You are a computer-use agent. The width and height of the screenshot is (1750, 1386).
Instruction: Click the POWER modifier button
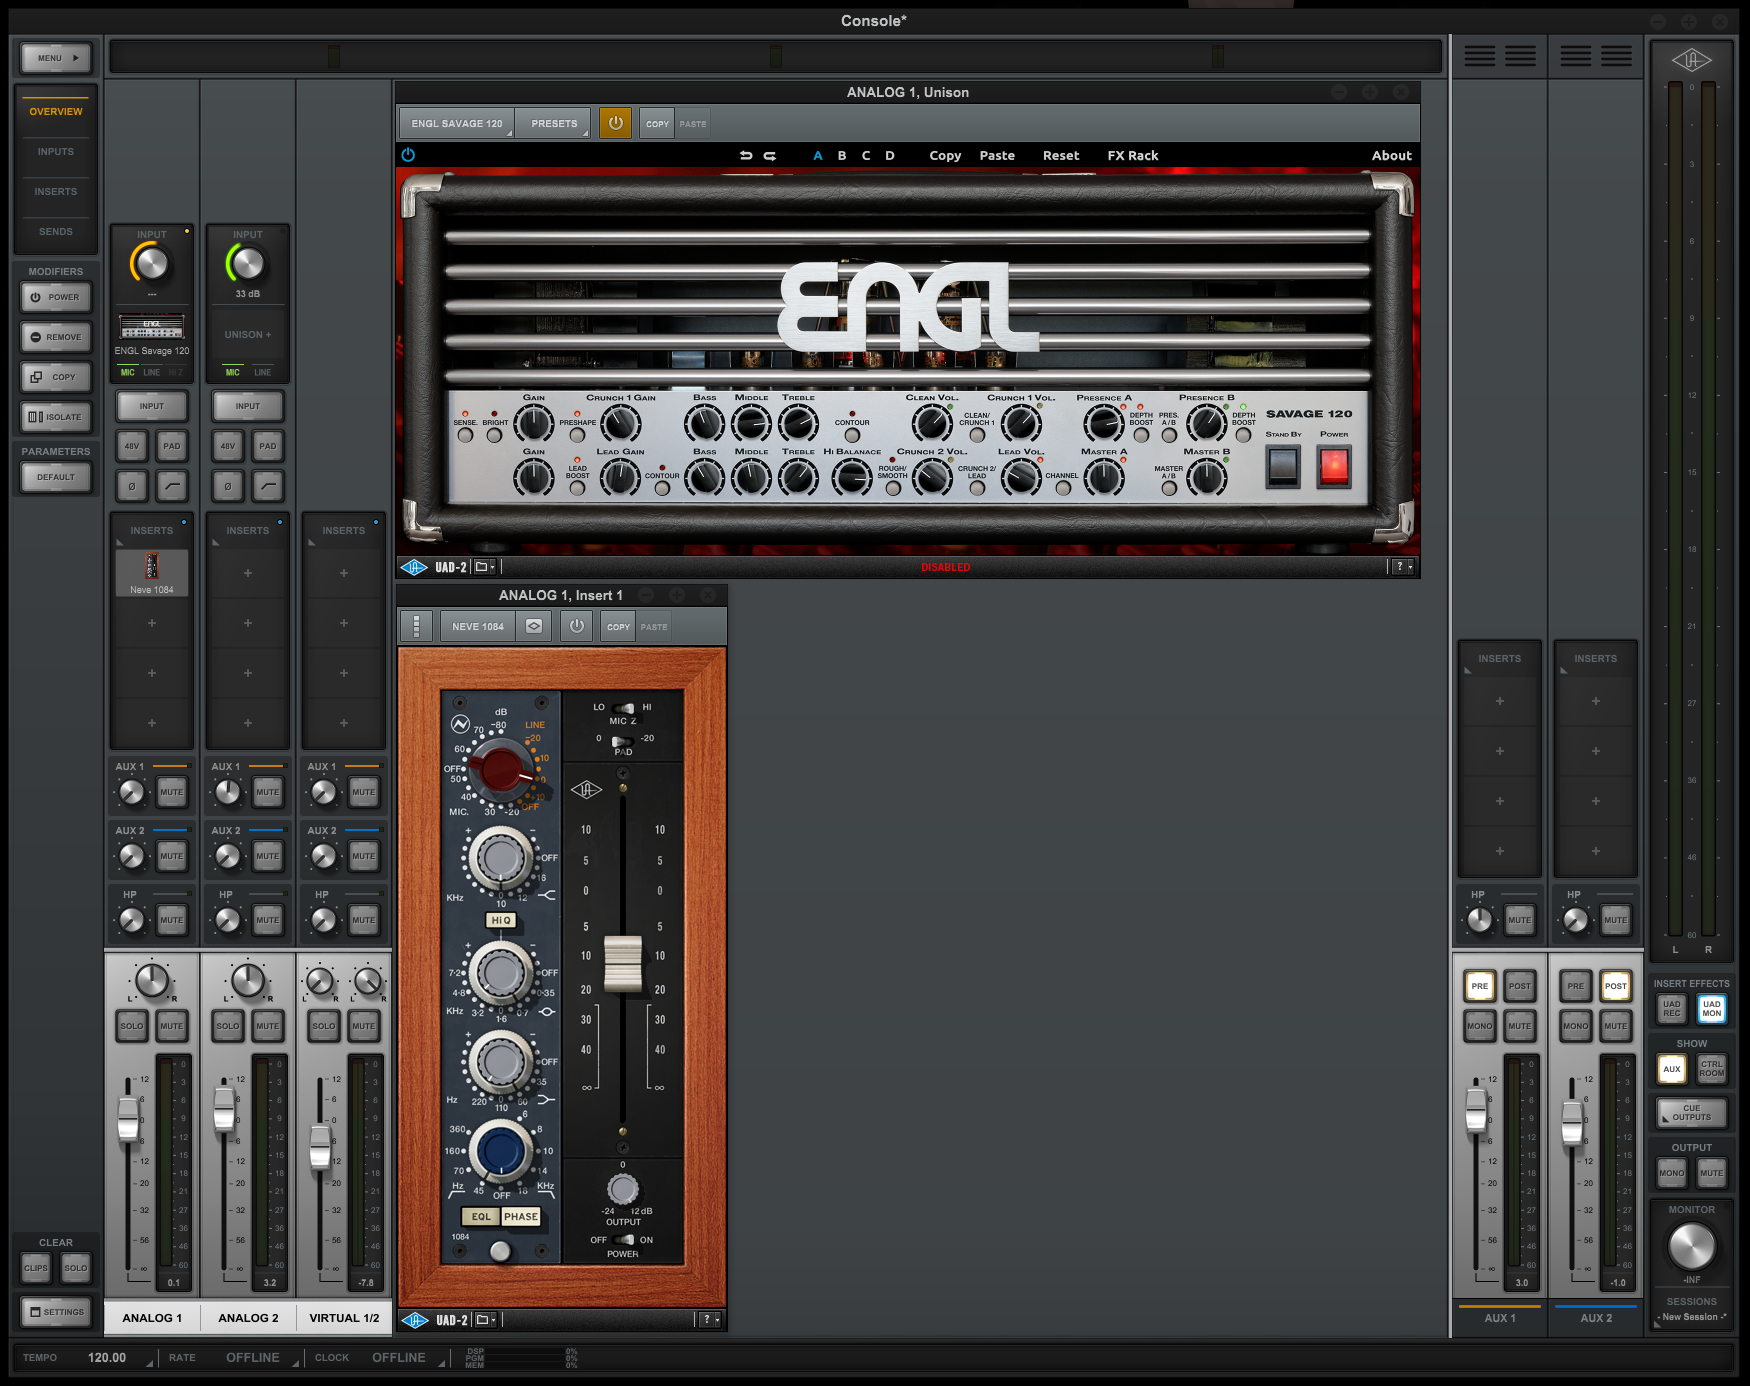[56, 297]
